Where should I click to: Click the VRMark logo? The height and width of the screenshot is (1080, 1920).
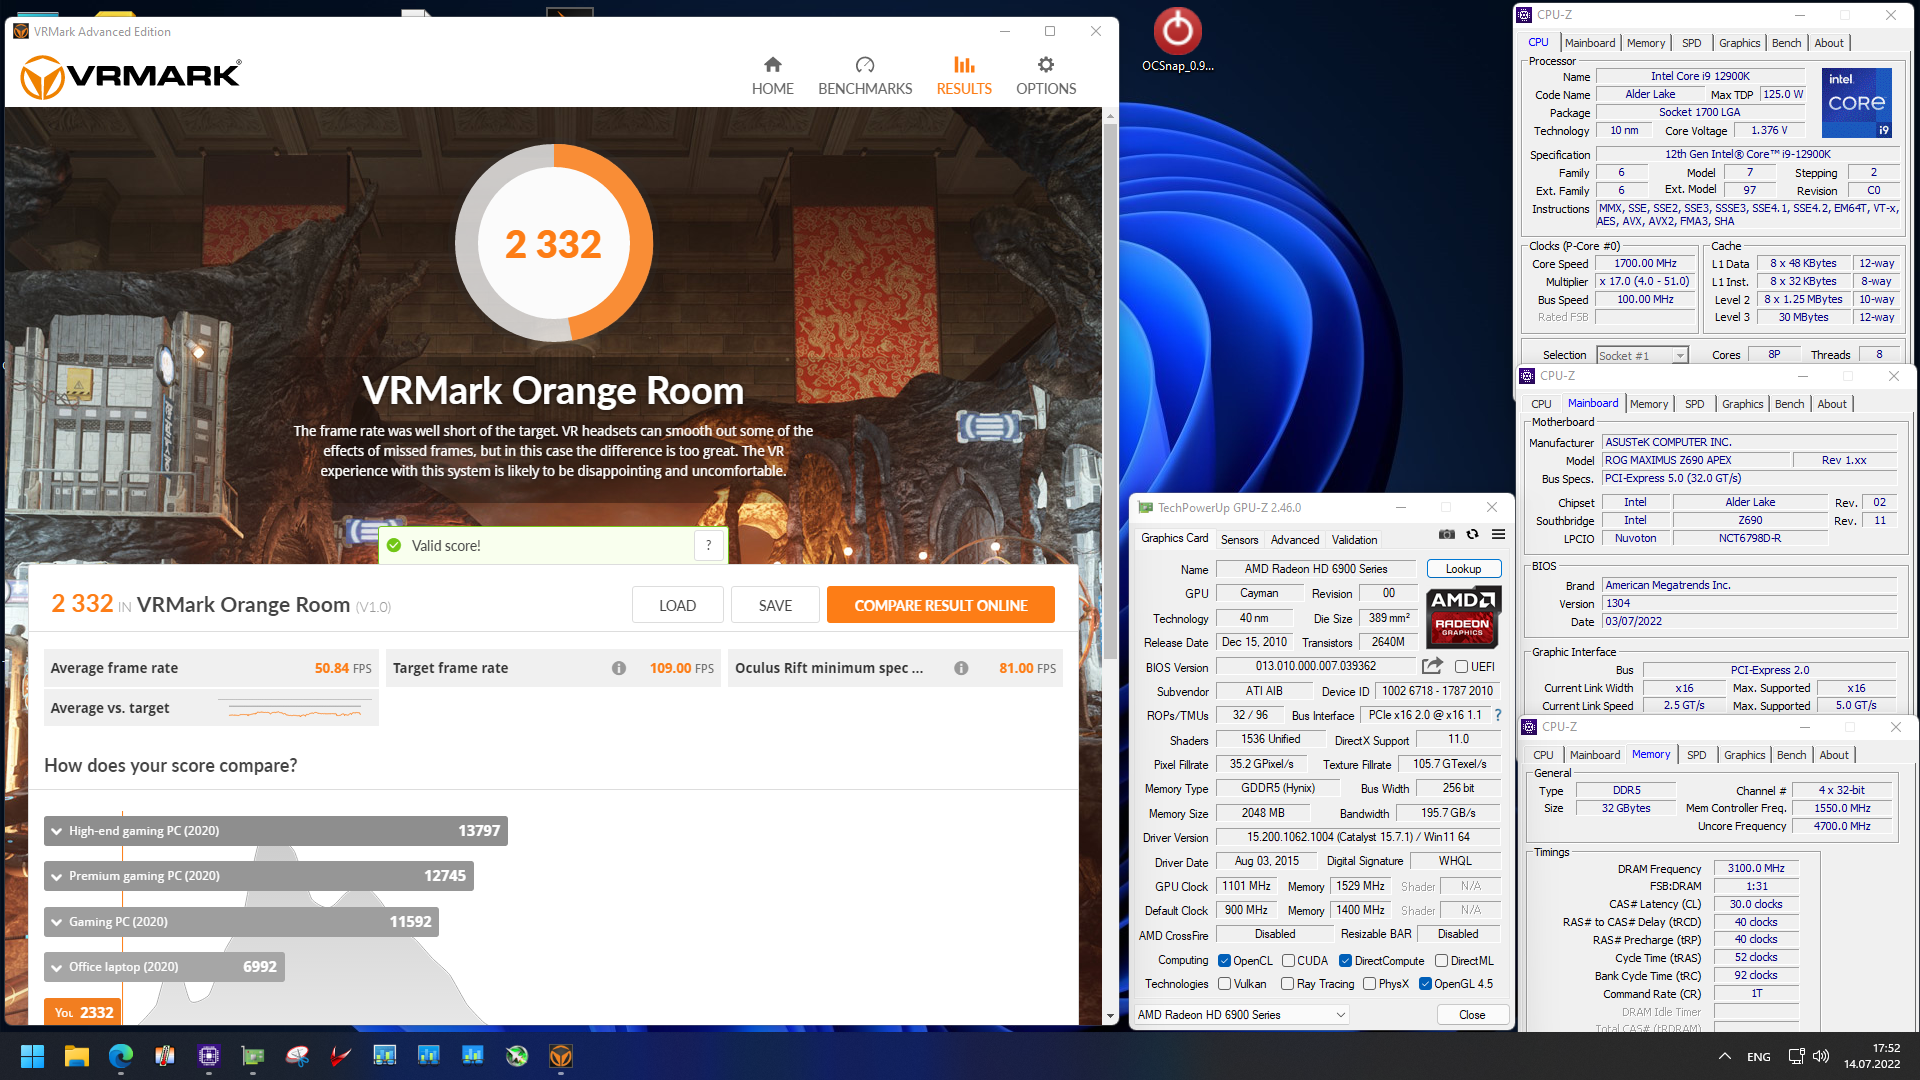(x=130, y=76)
